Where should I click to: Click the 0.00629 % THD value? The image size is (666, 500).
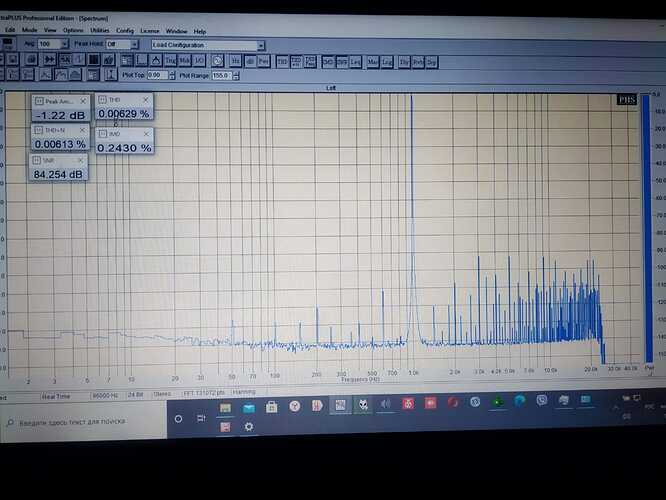124,113
